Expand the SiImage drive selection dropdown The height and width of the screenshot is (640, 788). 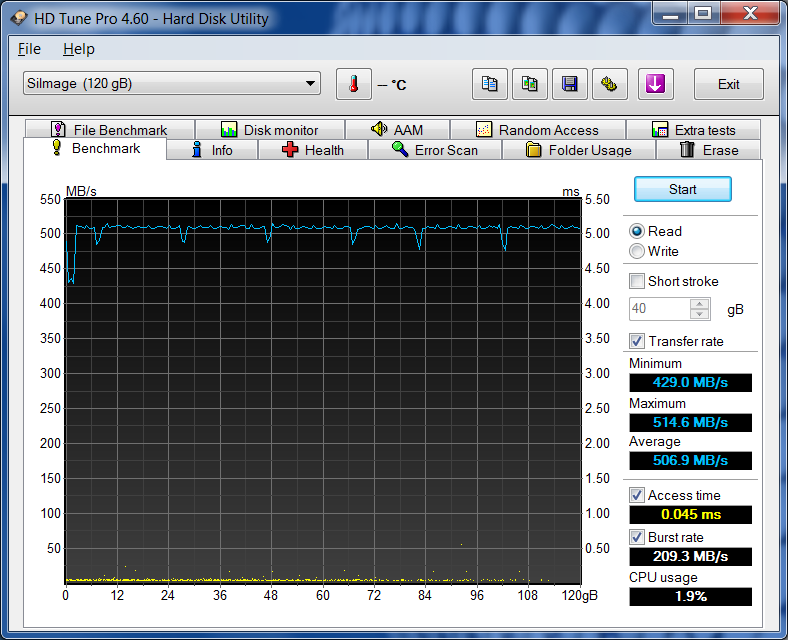coord(310,83)
